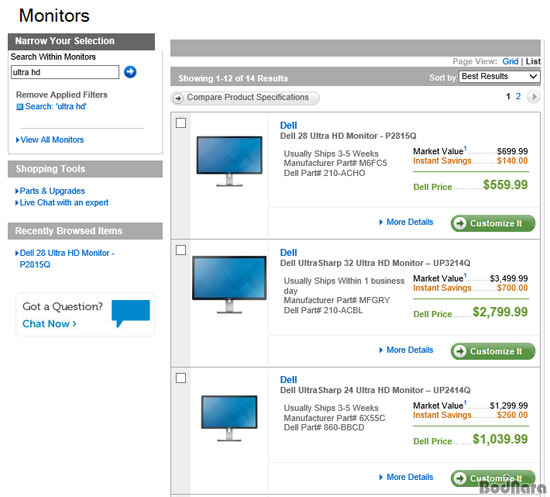The width and height of the screenshot is (550, 497).
Task: Click the Dell 28 Ultra HD monitor image
Action: click(229, 161)
